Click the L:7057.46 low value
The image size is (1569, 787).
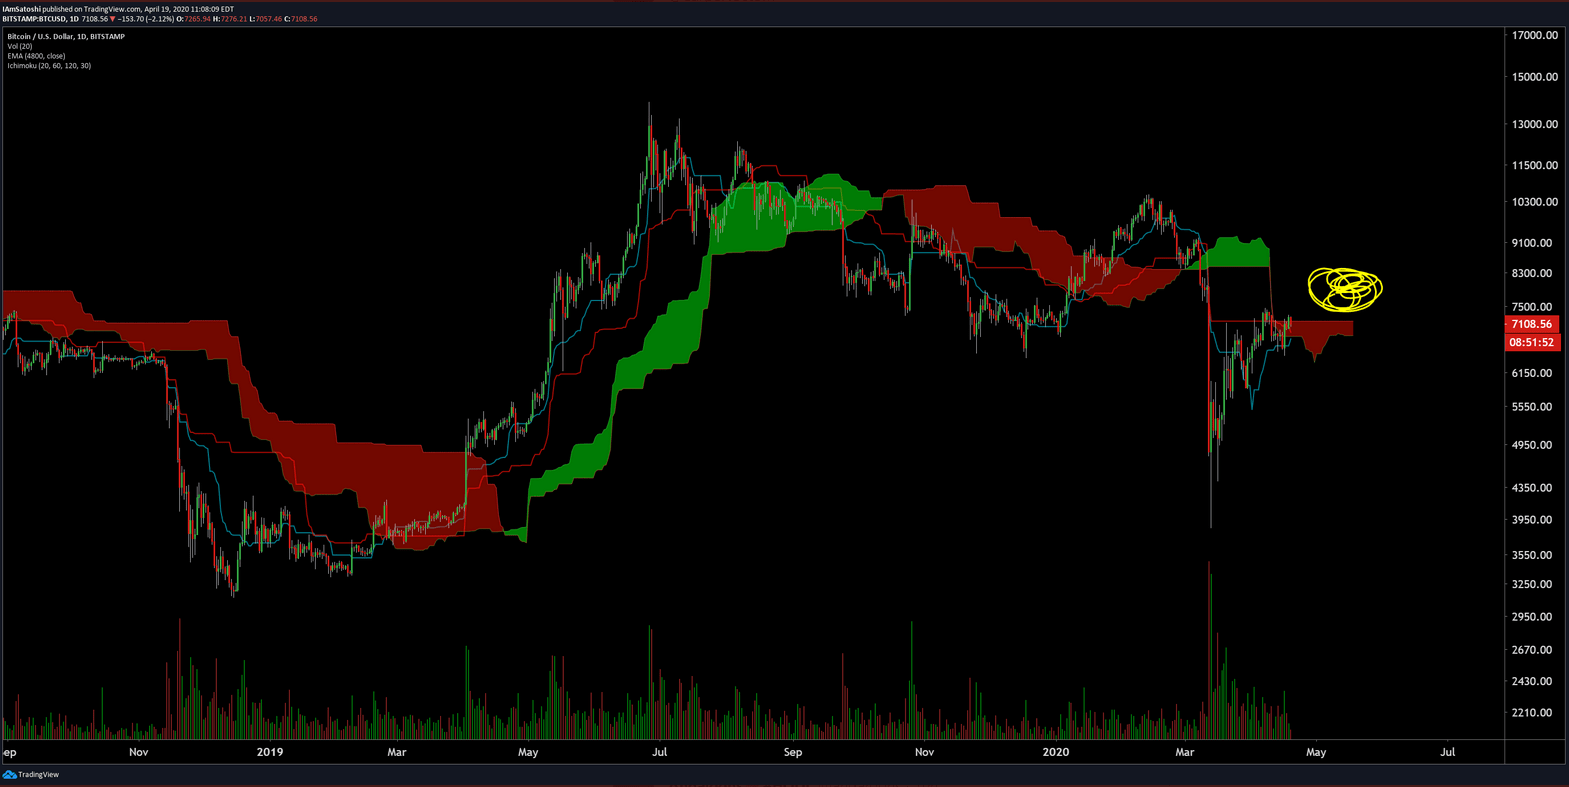tap(266, 19)
